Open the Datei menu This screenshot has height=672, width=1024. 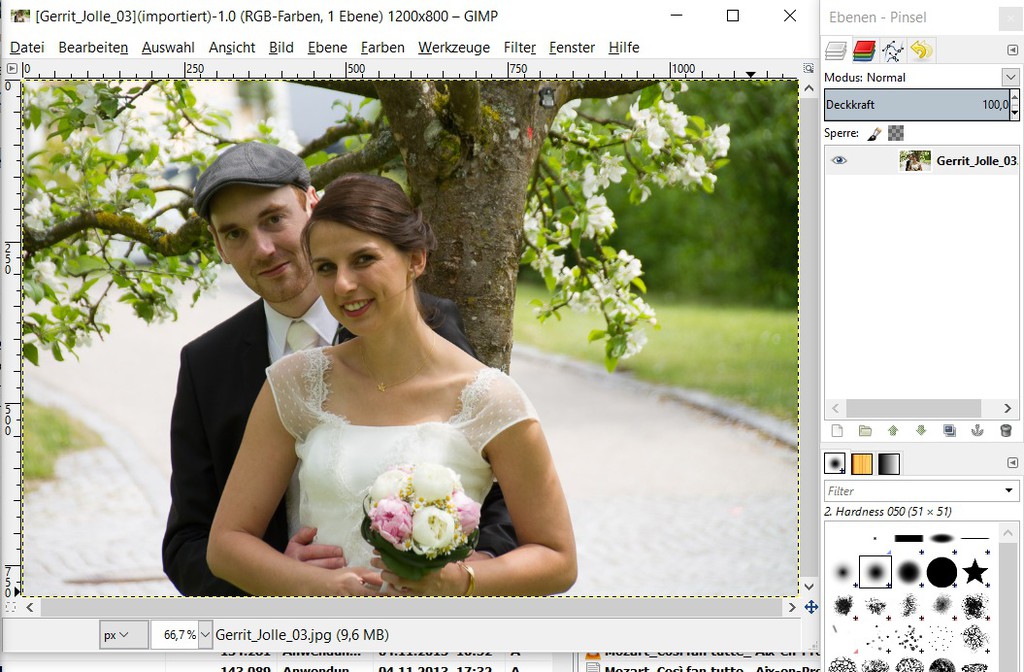[27, 48]
